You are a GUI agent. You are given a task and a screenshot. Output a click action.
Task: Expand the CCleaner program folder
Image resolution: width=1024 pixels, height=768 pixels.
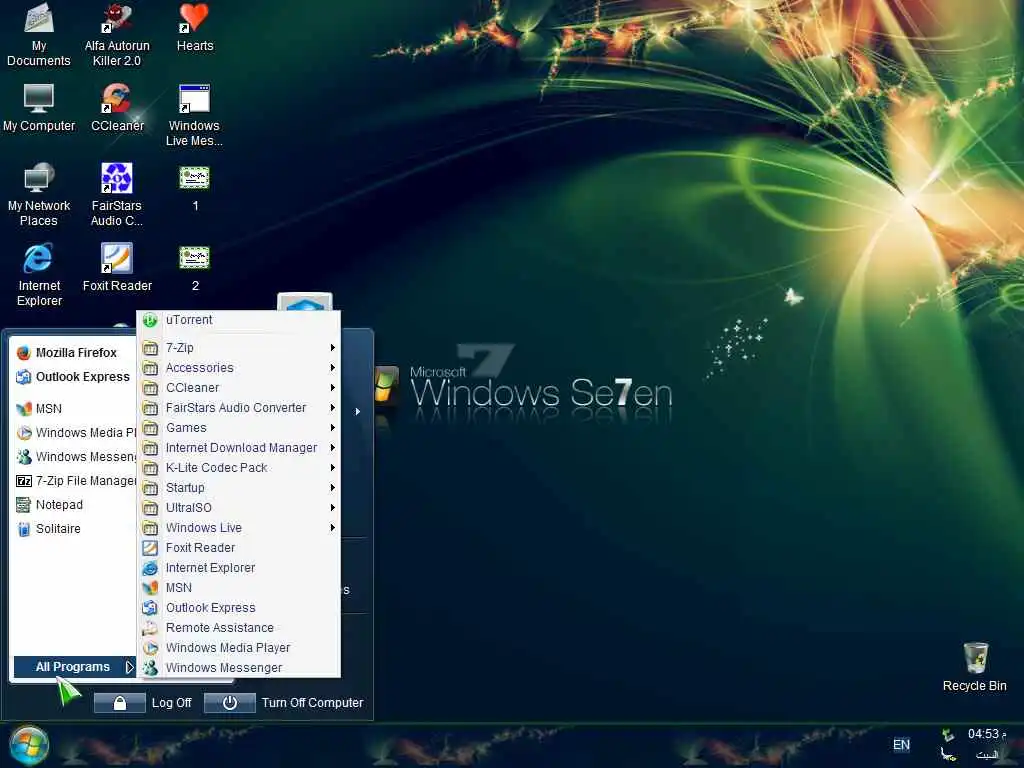point(239,388)
